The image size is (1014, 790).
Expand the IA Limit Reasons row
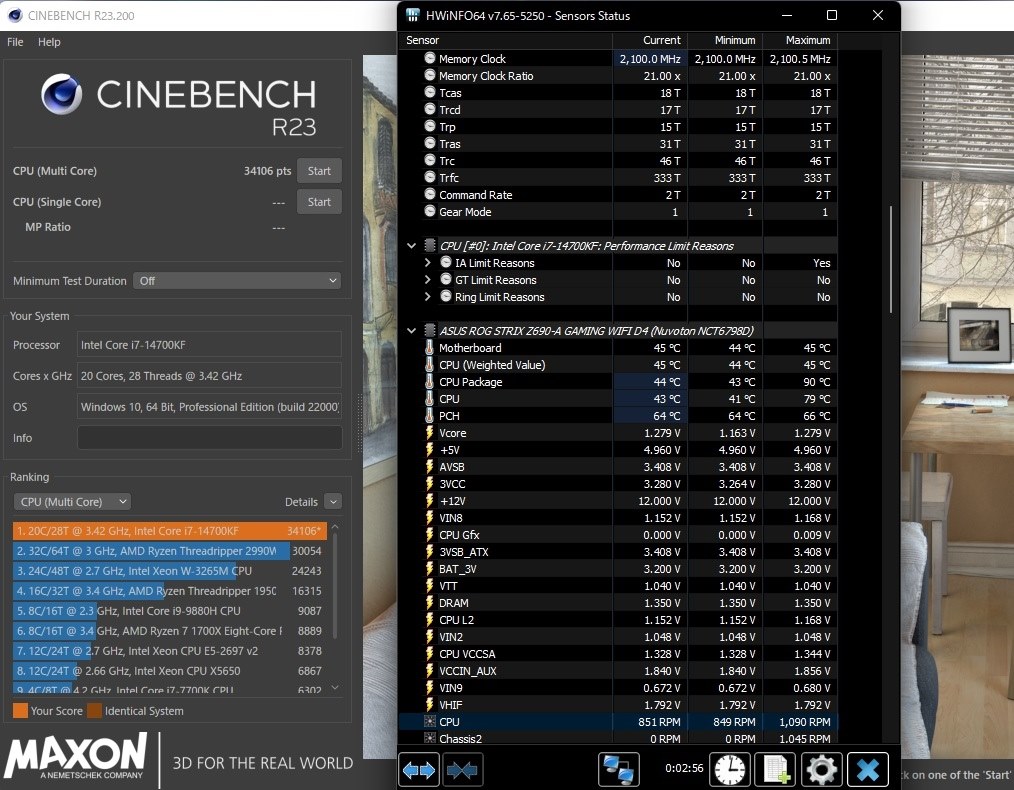pos(427,262)
